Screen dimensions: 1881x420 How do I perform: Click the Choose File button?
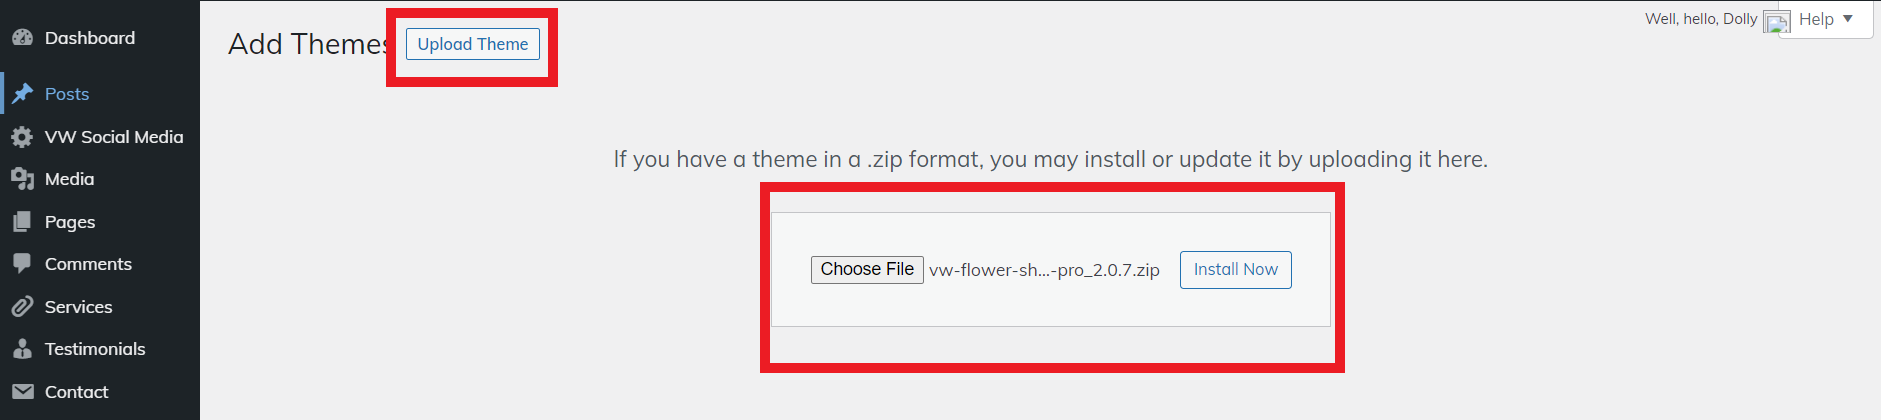click(x=867, y=270)
